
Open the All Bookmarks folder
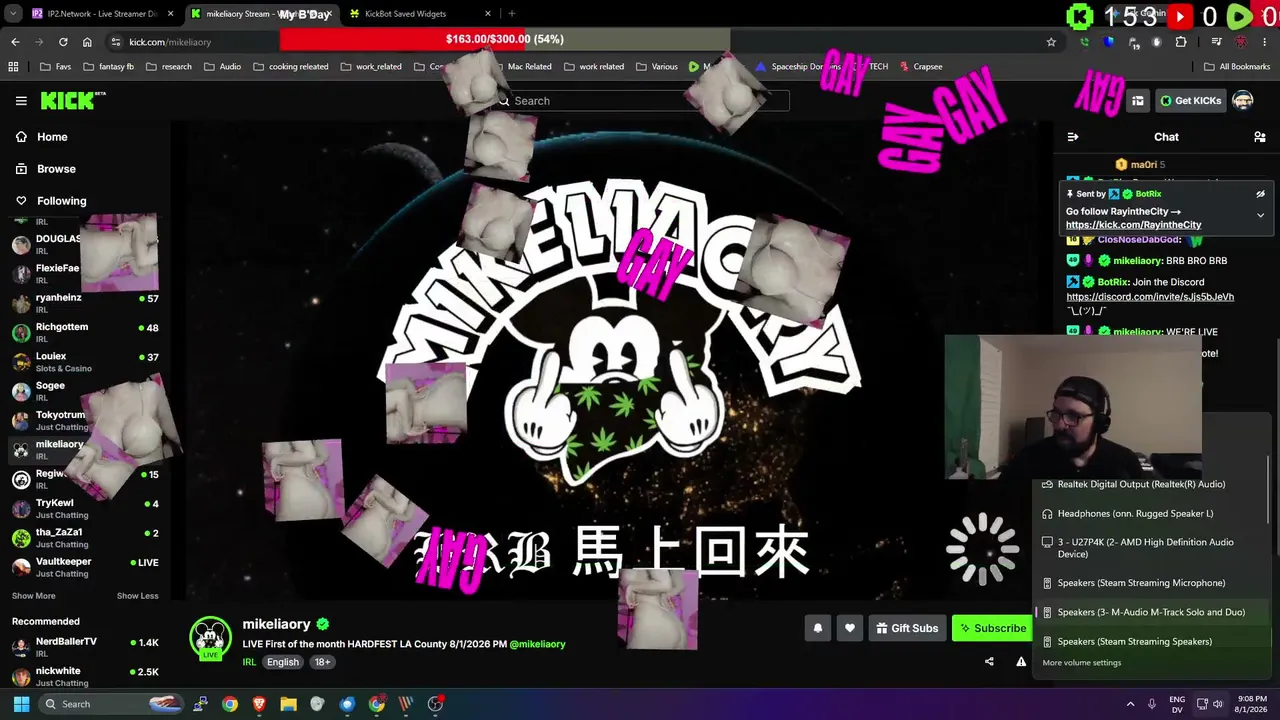tap(1237, 67)
